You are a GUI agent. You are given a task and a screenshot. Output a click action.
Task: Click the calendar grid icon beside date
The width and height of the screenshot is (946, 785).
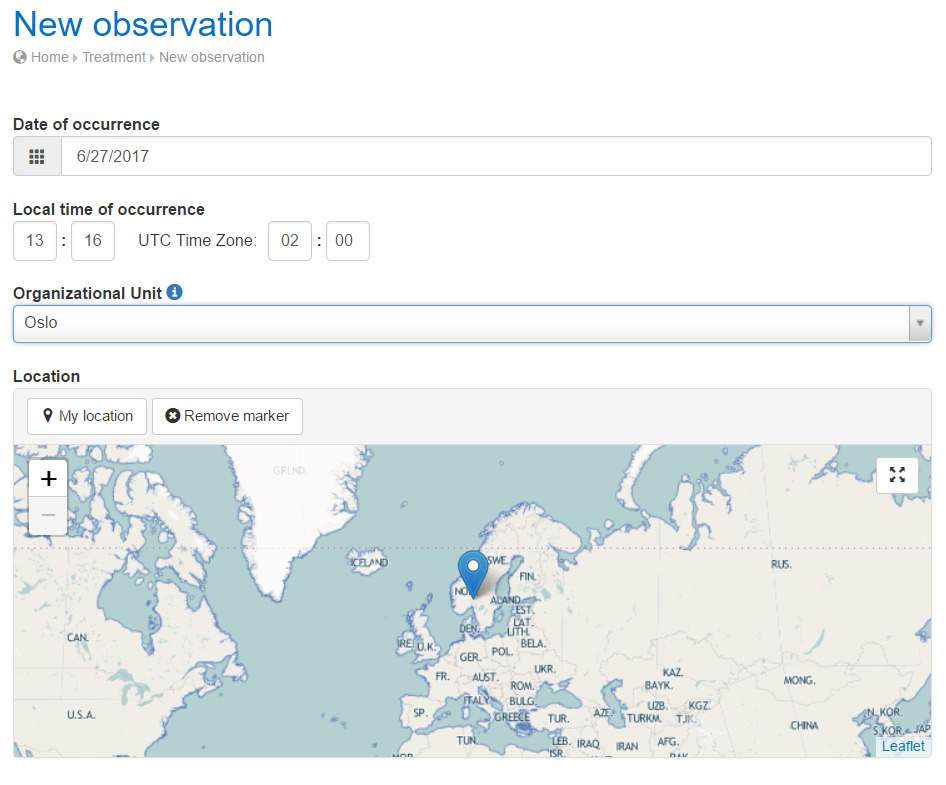(x=37, y=157)
